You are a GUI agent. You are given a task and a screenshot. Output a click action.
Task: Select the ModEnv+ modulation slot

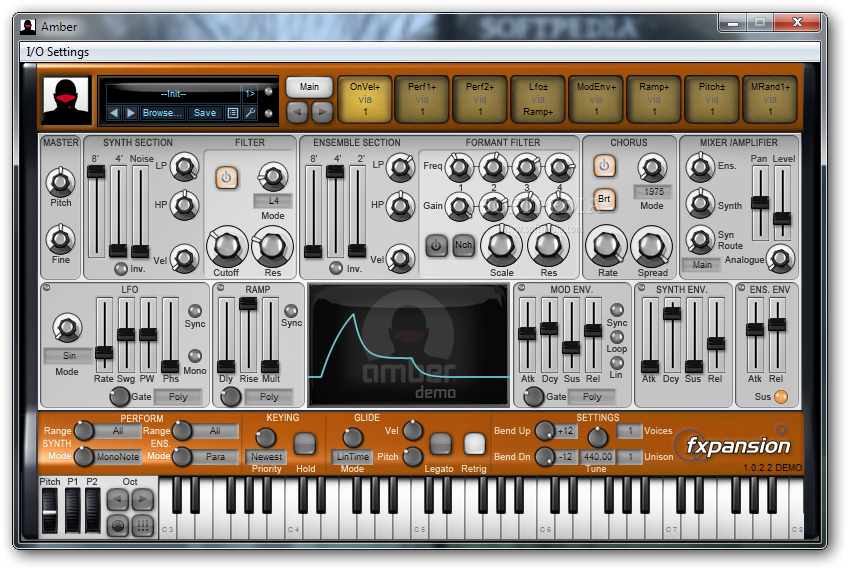click(x=596, y=99)
